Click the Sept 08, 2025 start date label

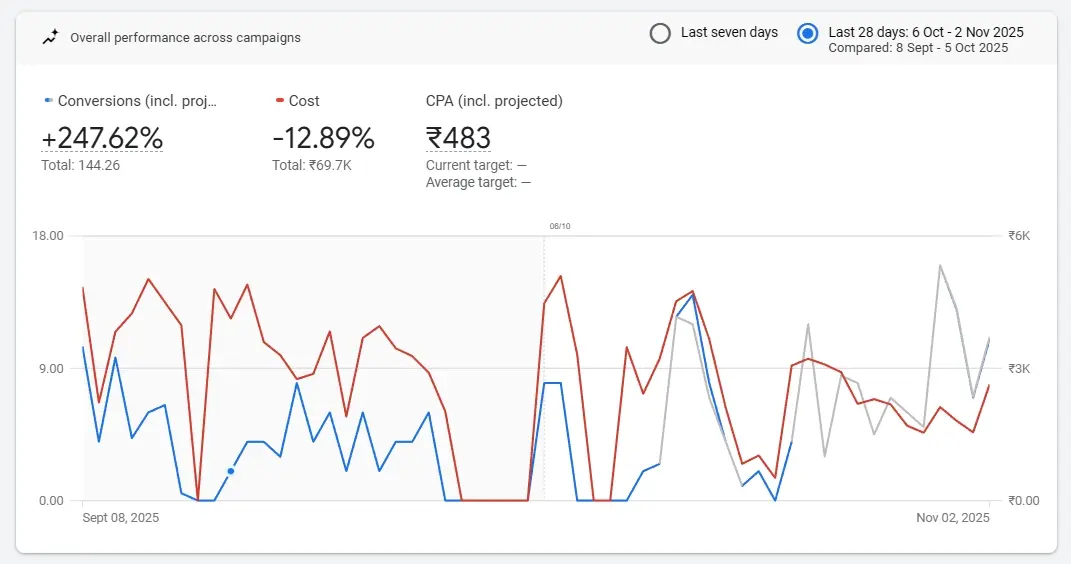[x=120, y=518]
